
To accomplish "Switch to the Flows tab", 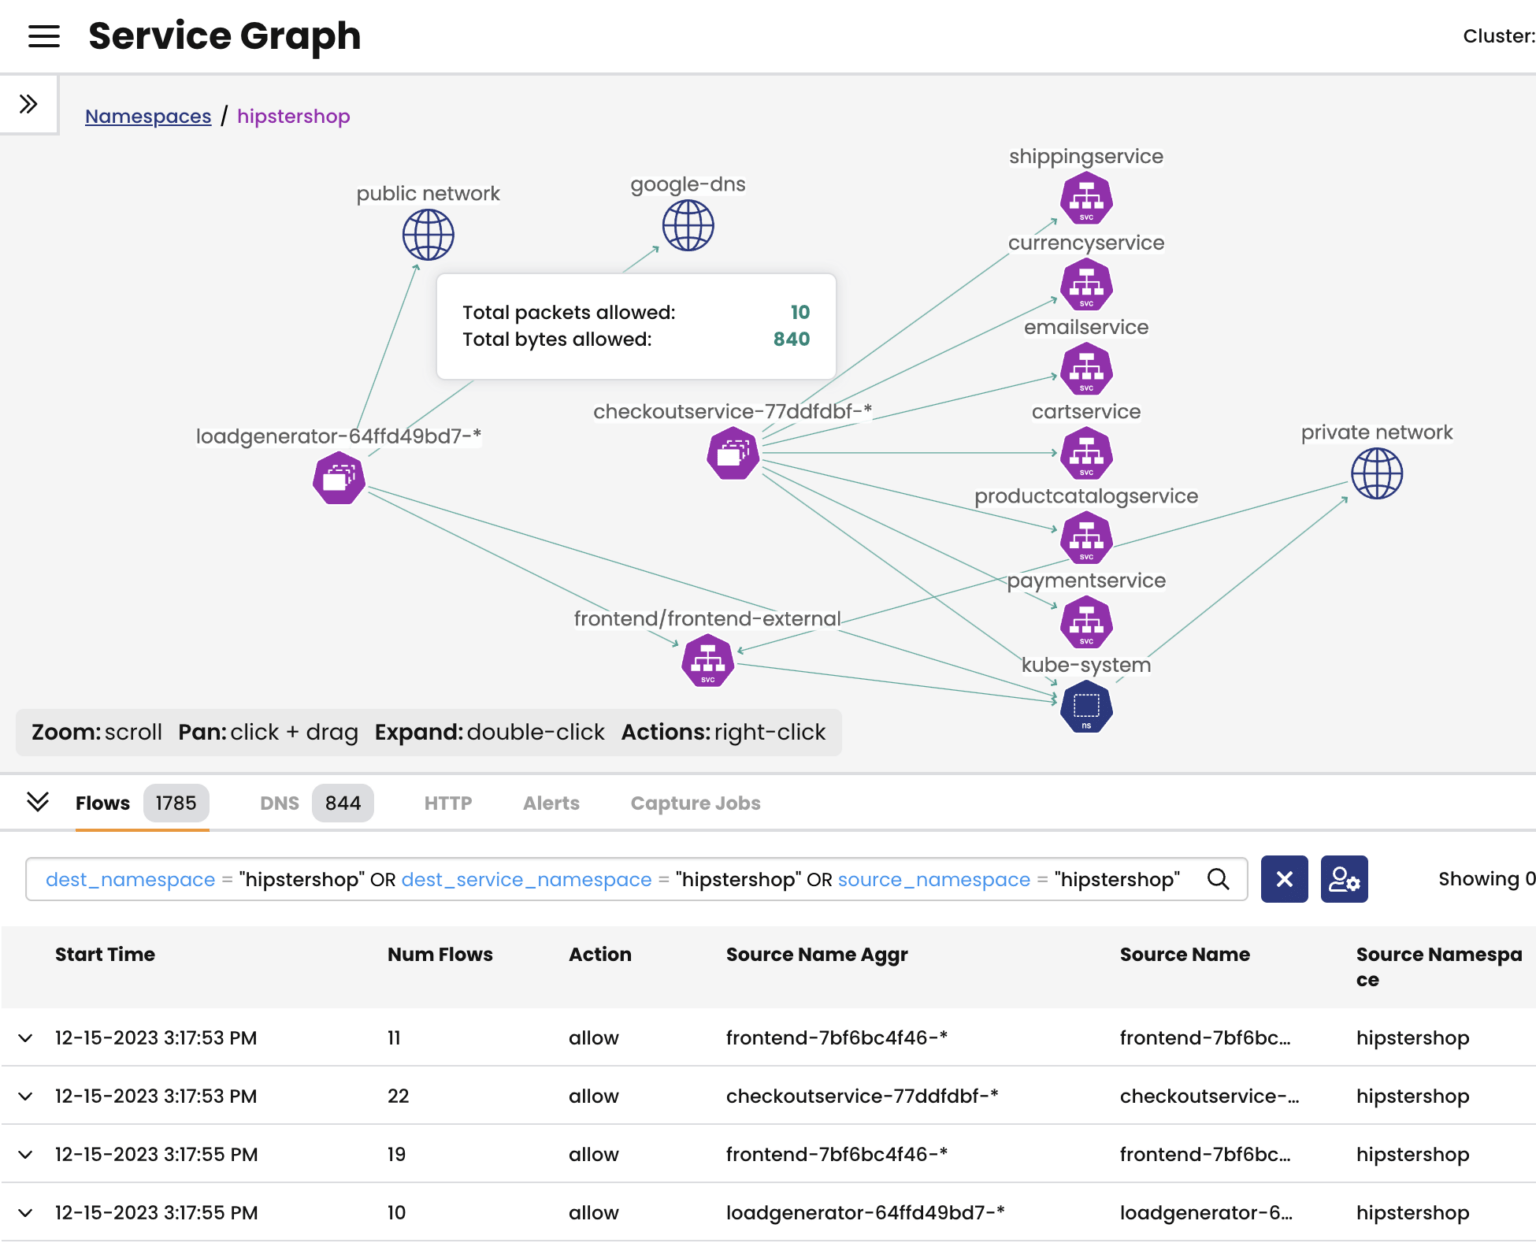I will click(142, 803).
